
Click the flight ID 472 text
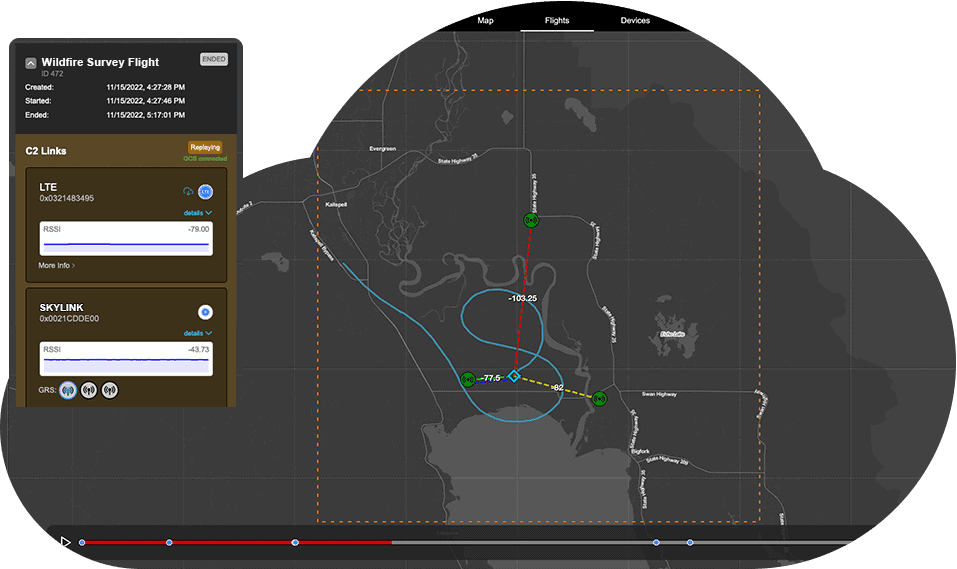point(52,74)
